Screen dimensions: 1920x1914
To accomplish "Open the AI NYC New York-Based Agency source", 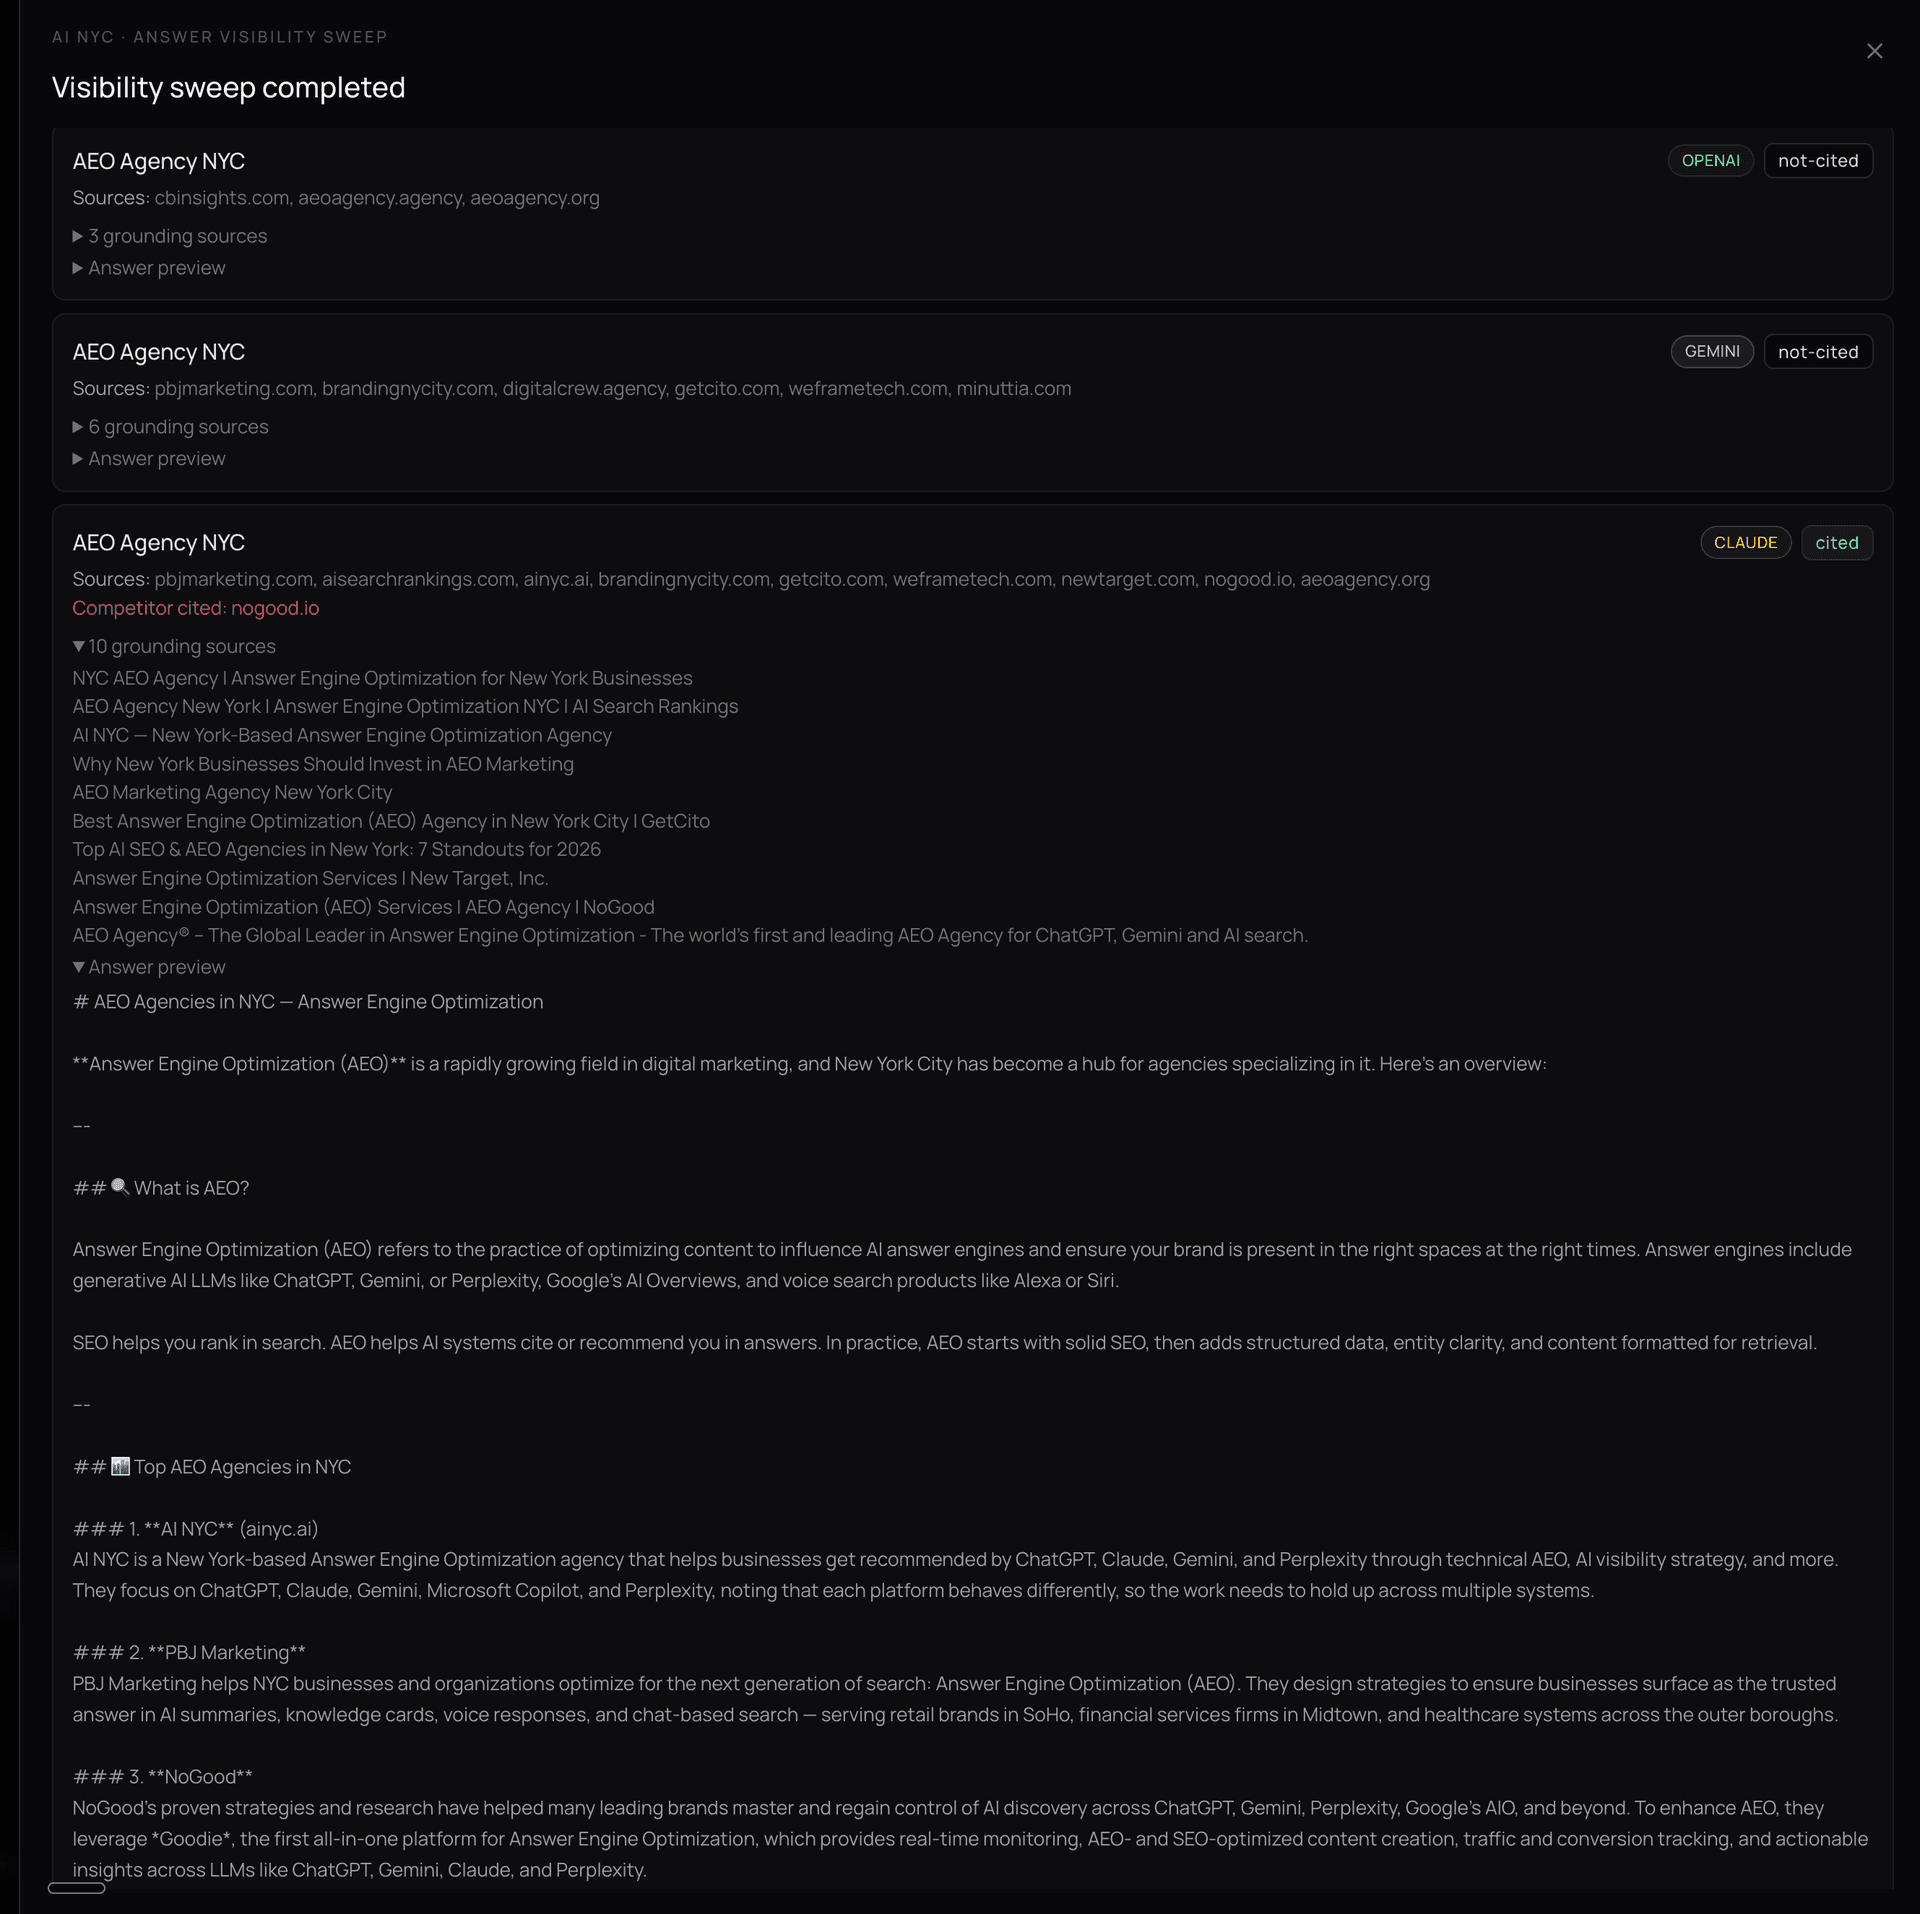I will pos(341,735).
